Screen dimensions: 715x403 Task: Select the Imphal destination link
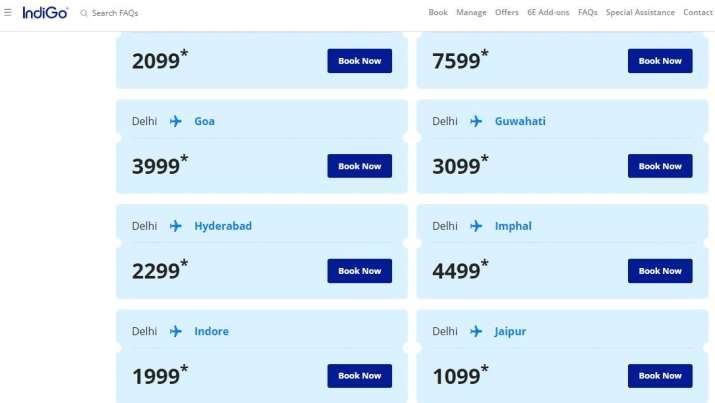click(513, 226)
